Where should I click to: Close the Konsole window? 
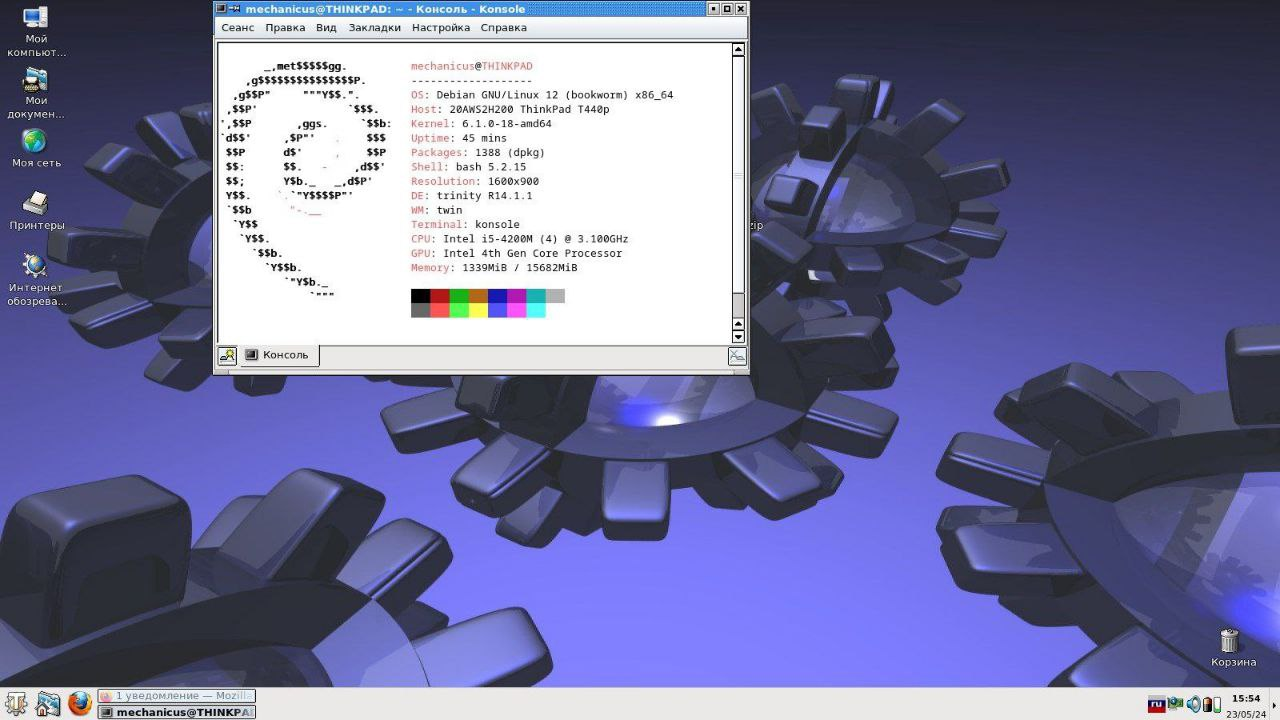tap(740, 8)
